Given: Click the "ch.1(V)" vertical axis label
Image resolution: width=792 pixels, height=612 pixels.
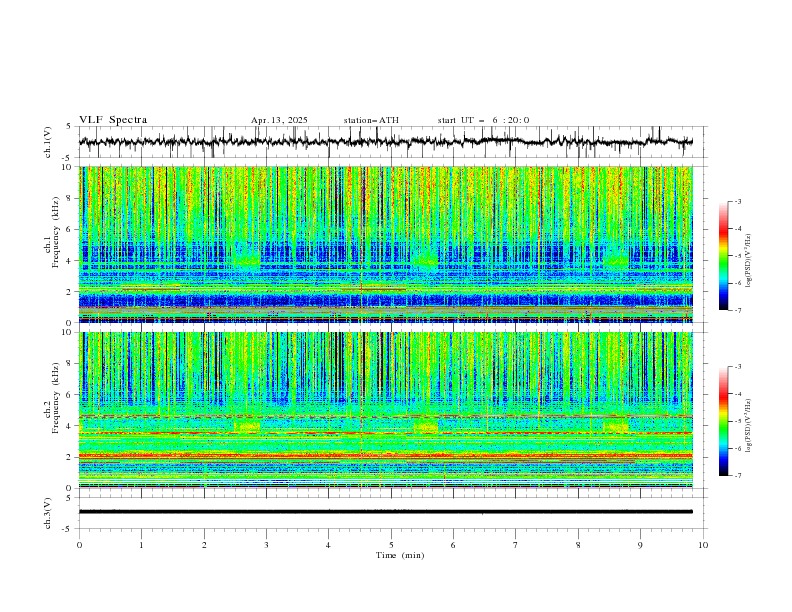Looking at the screenshot, I should [48, 142].
